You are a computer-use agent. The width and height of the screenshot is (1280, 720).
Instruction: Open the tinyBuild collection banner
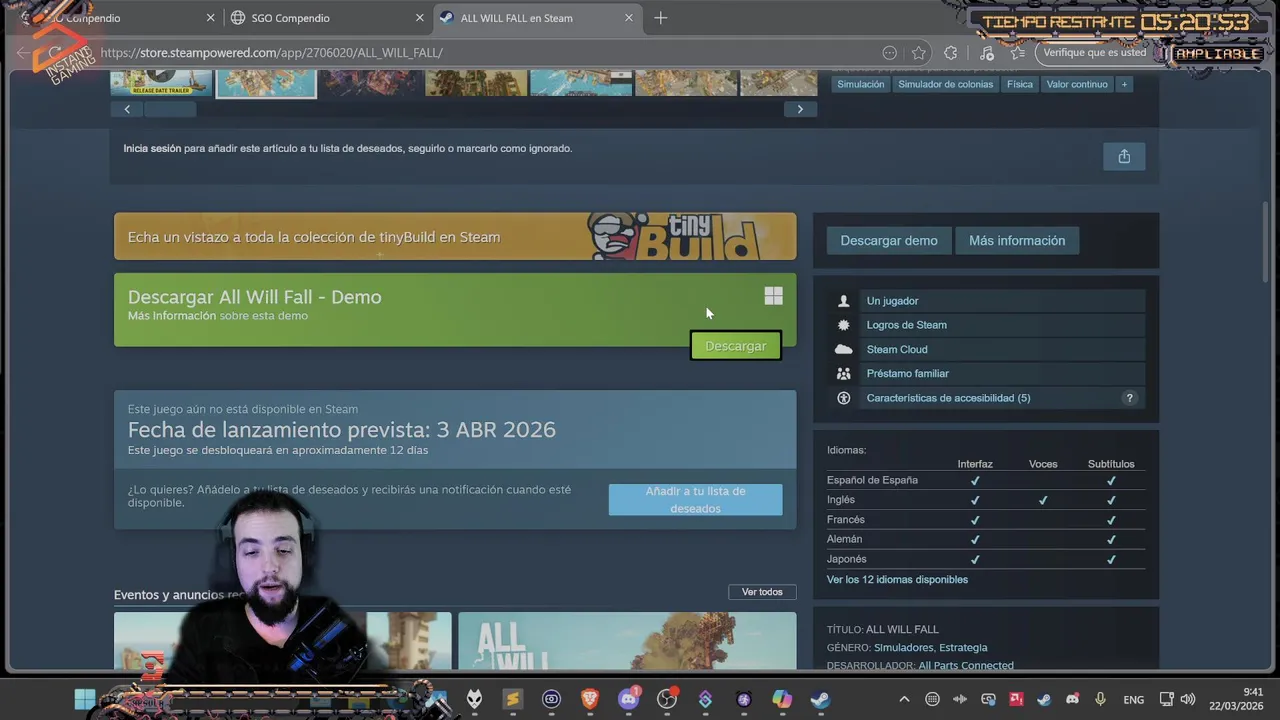455,237
